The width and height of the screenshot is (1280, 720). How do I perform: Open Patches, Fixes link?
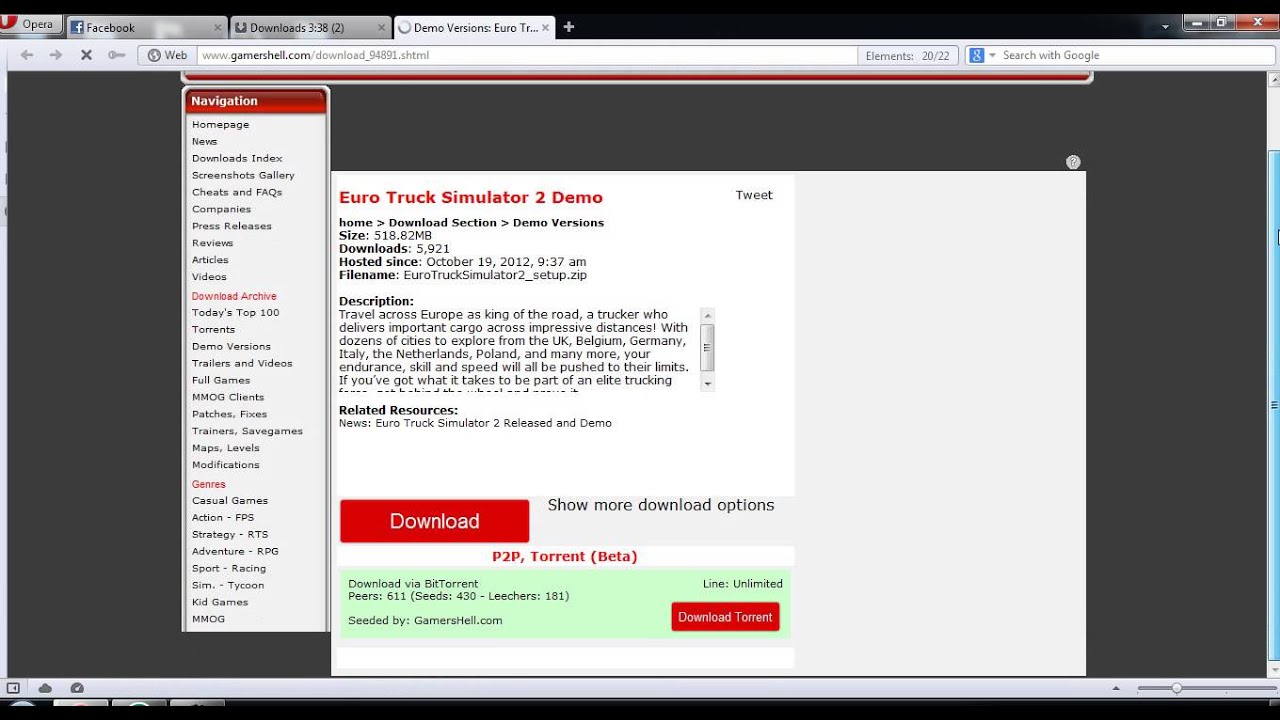click(x=229, y=415)
